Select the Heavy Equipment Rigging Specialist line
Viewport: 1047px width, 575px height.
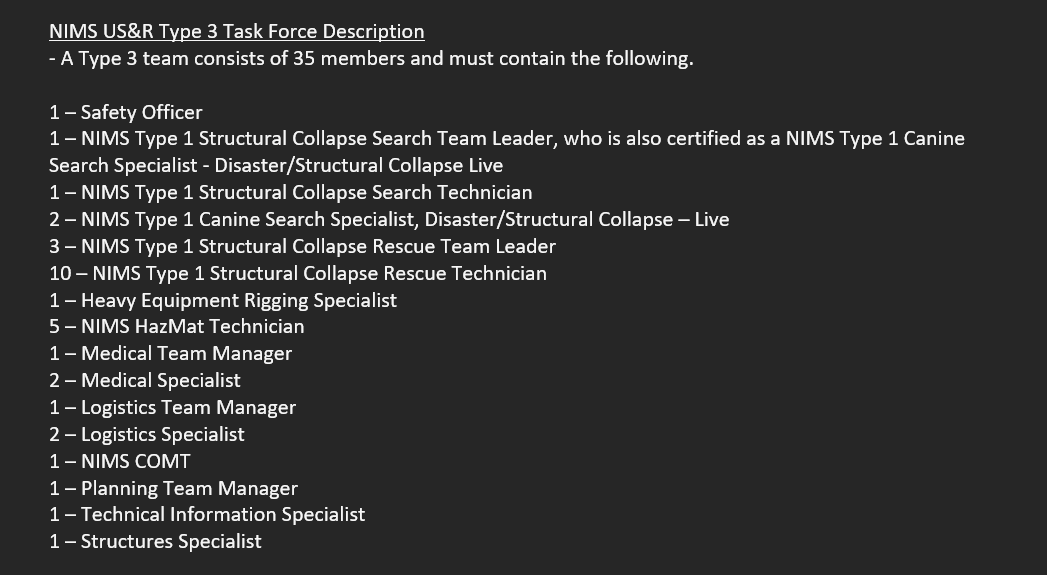pos(223,300)
